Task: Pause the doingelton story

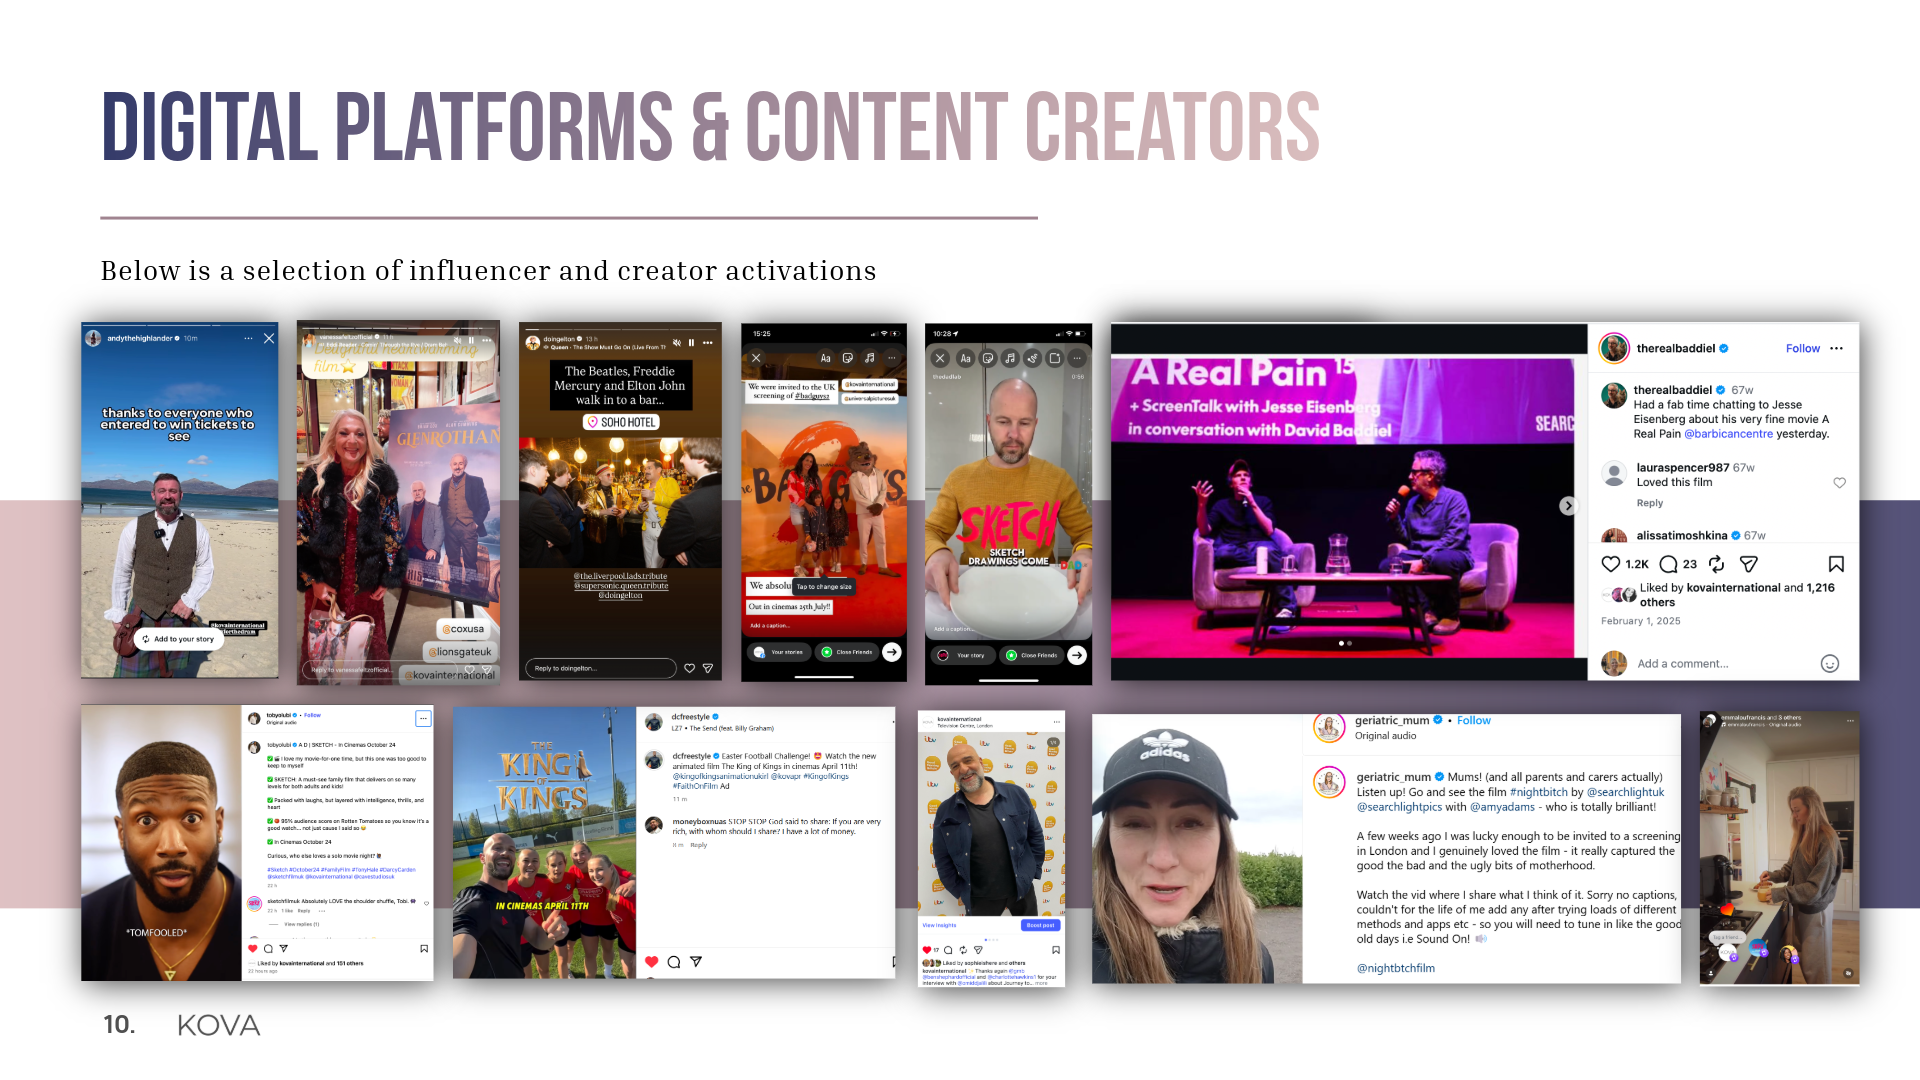Action: point(691,342)
